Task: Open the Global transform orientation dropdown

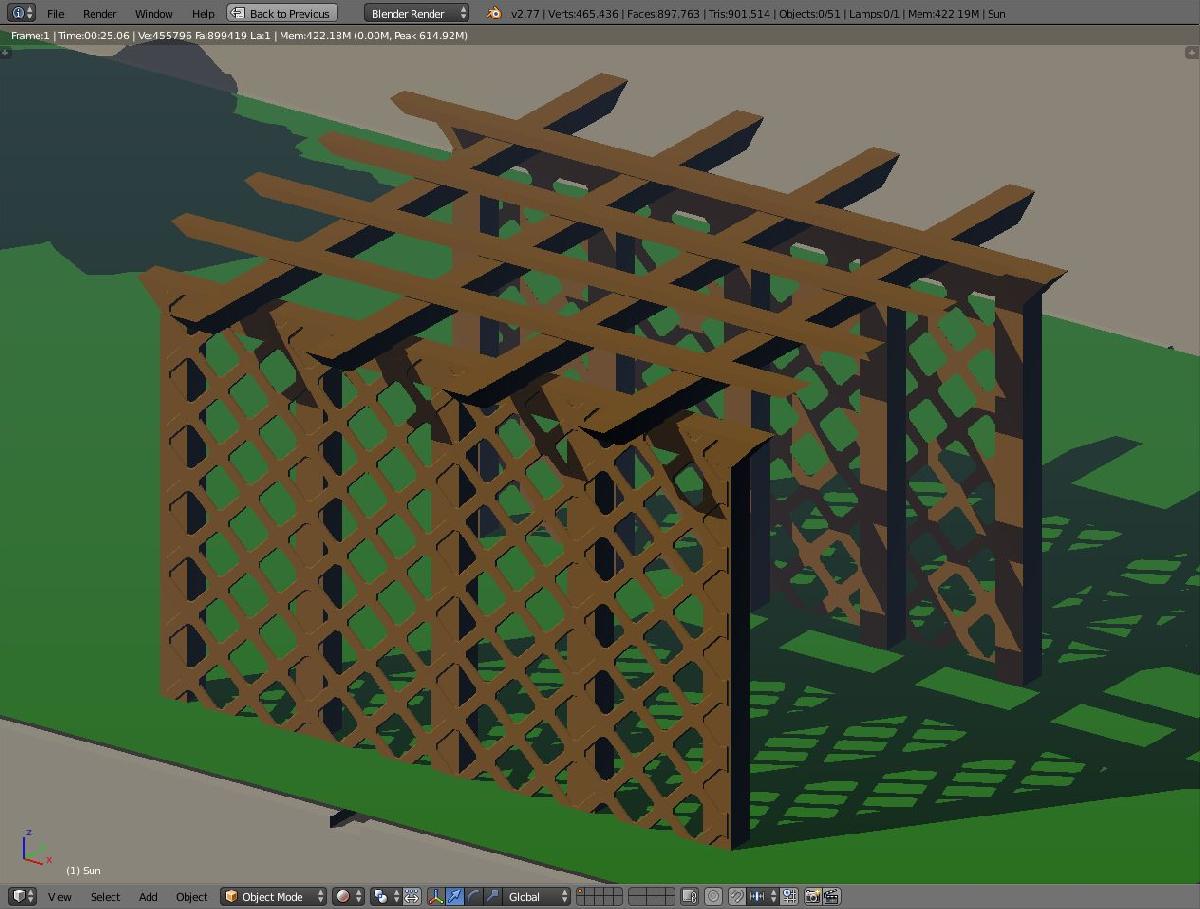Action: pyautogui.click(x=536, y=897)
